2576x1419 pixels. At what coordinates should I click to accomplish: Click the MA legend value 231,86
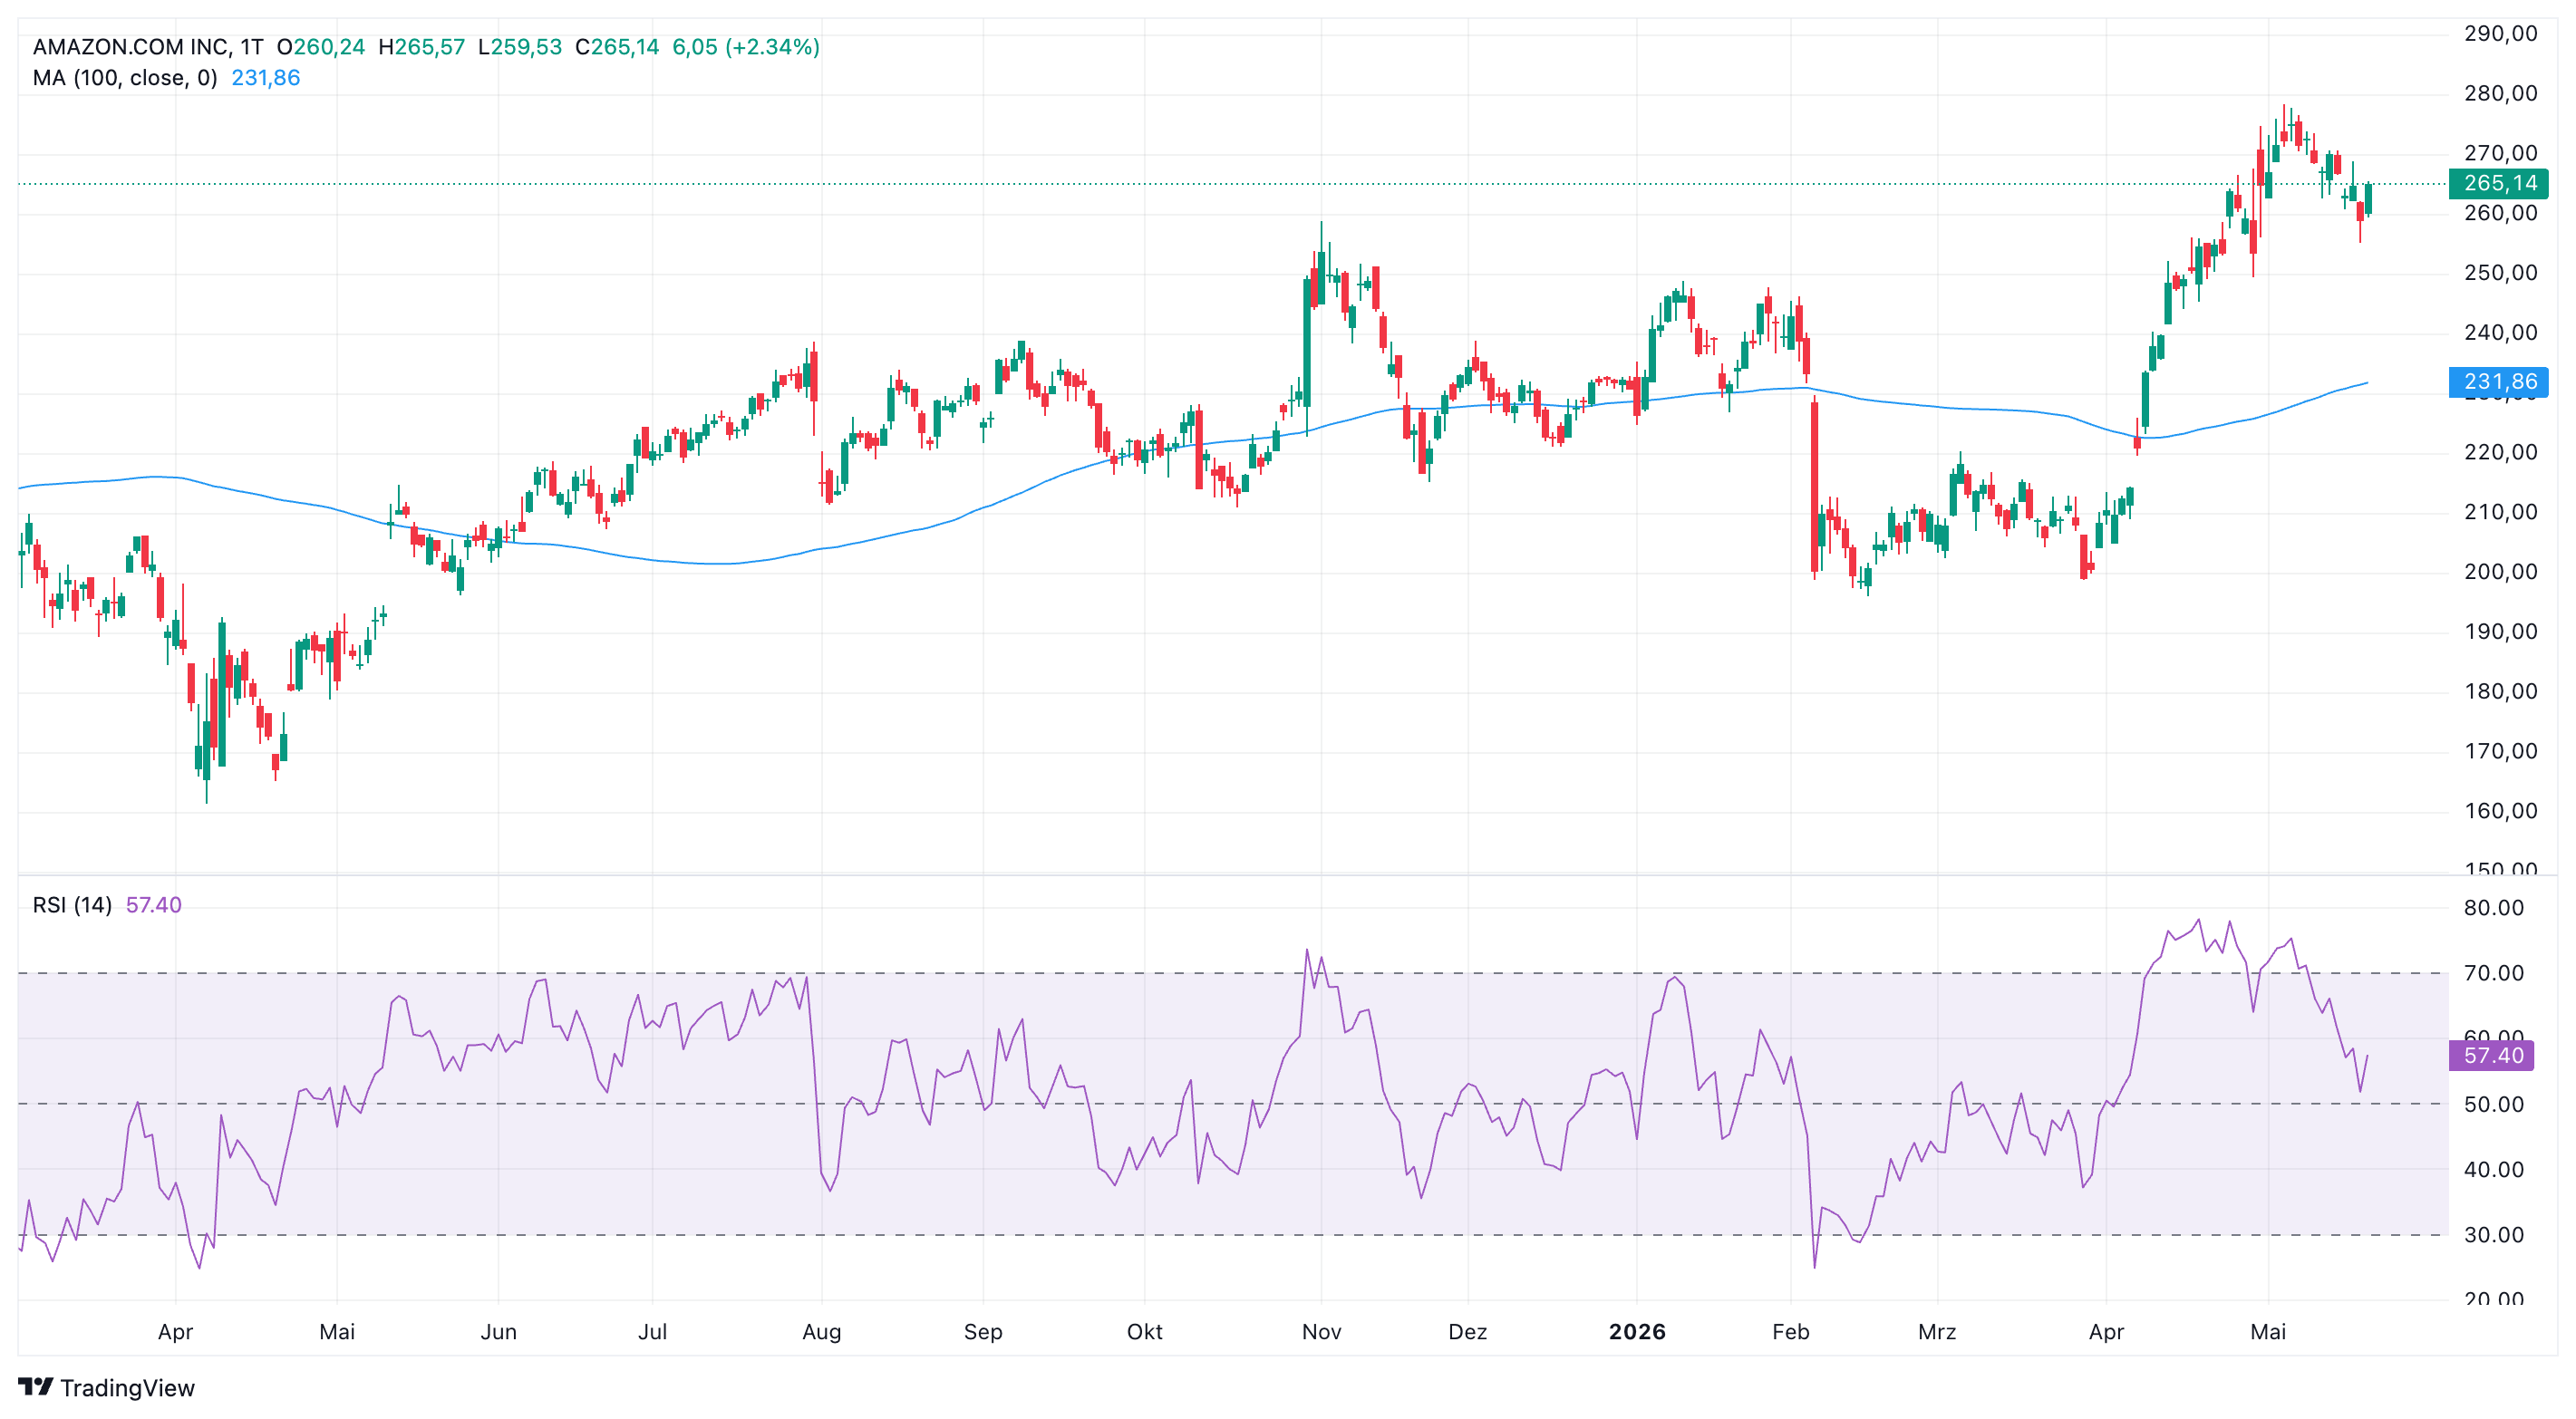tap(266, 78)
